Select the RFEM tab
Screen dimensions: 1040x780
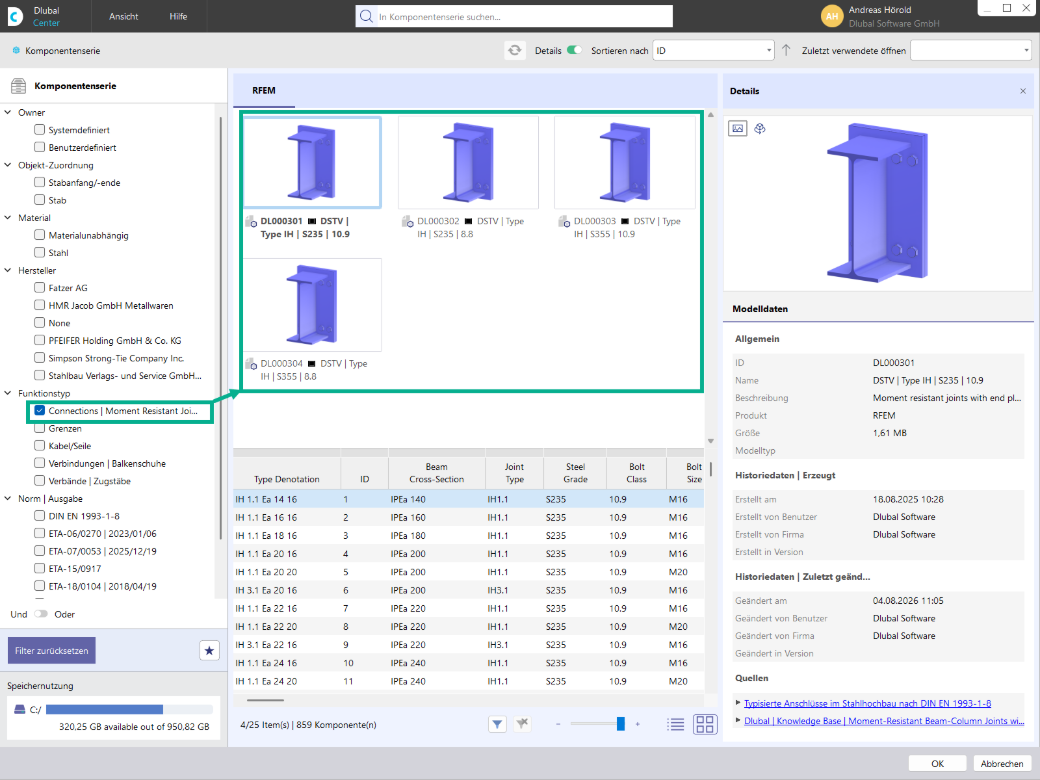tap(264, 91)
